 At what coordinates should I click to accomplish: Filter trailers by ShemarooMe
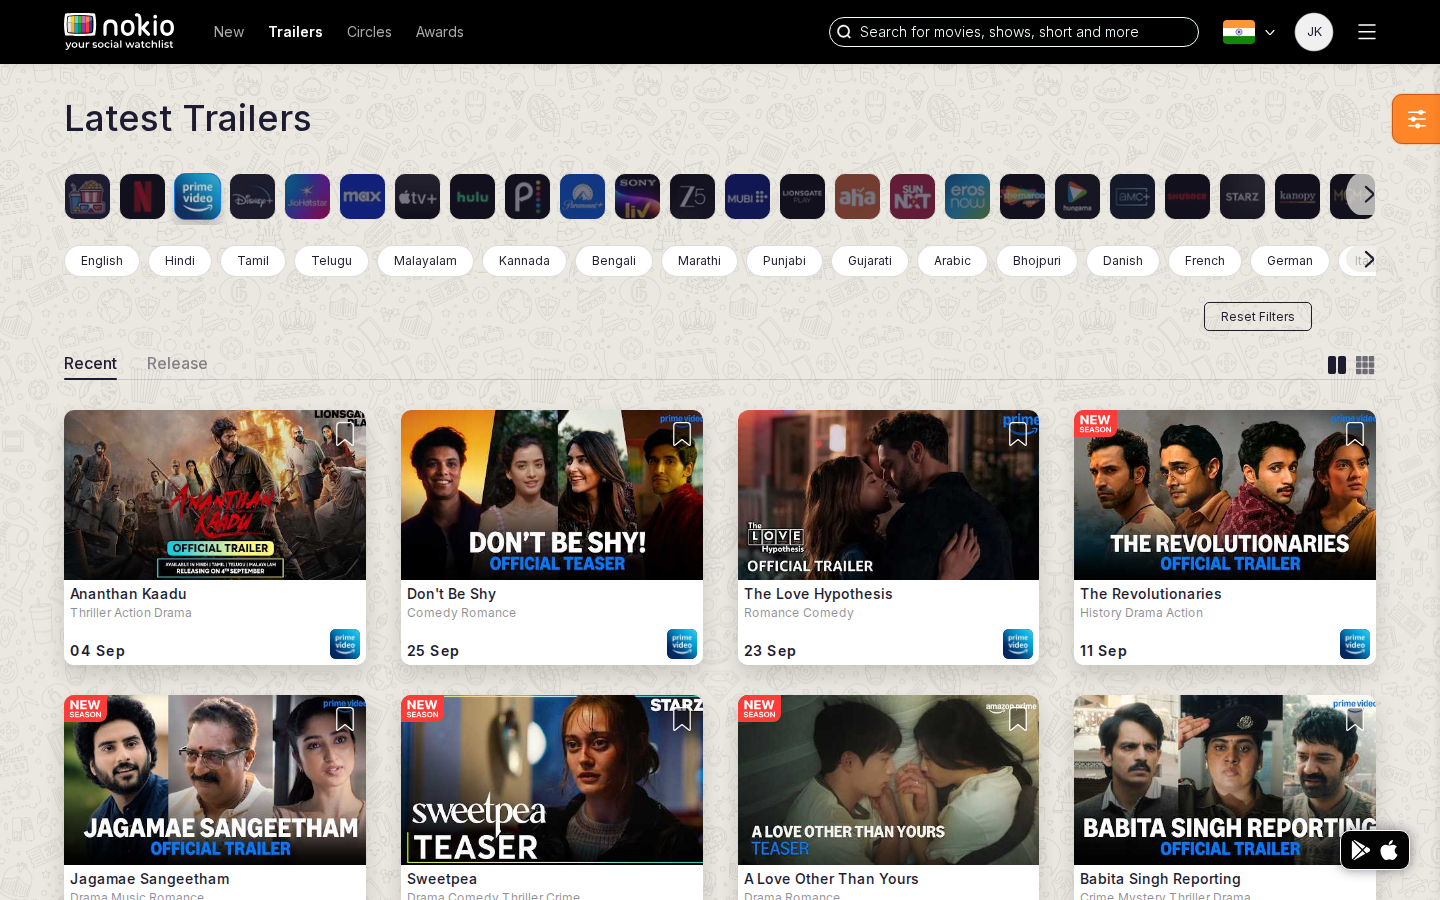tap(1022, 197)
